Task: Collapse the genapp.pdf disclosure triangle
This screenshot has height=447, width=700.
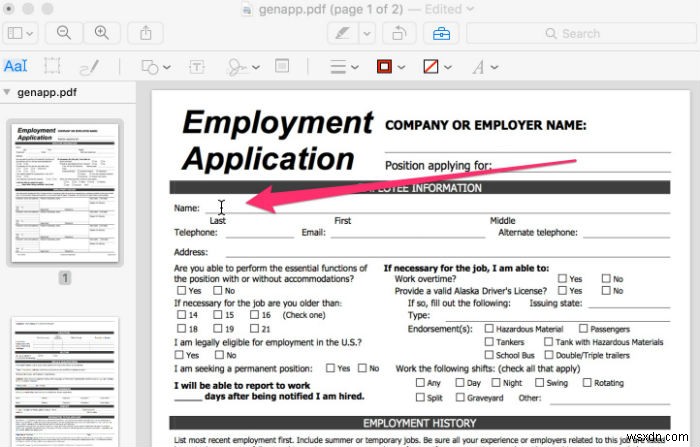Action: 7,92
